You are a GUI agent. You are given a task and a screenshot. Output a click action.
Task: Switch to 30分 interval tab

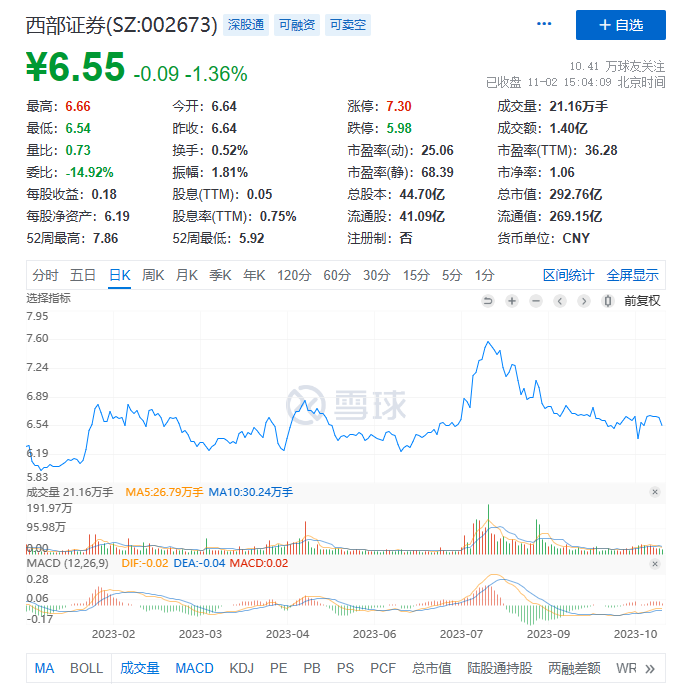[376, 275]
